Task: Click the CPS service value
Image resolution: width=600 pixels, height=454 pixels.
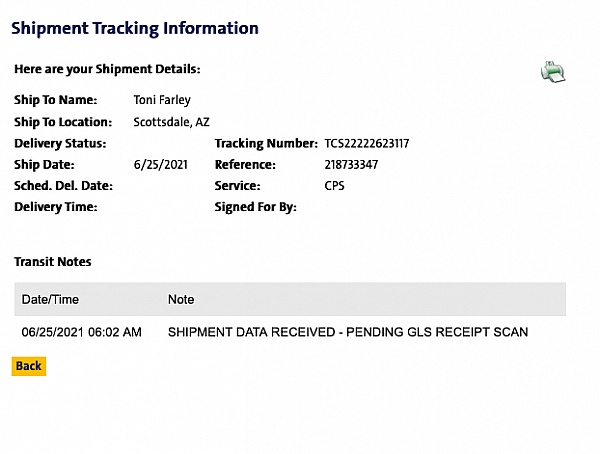Action: click(x=335, y=186)
